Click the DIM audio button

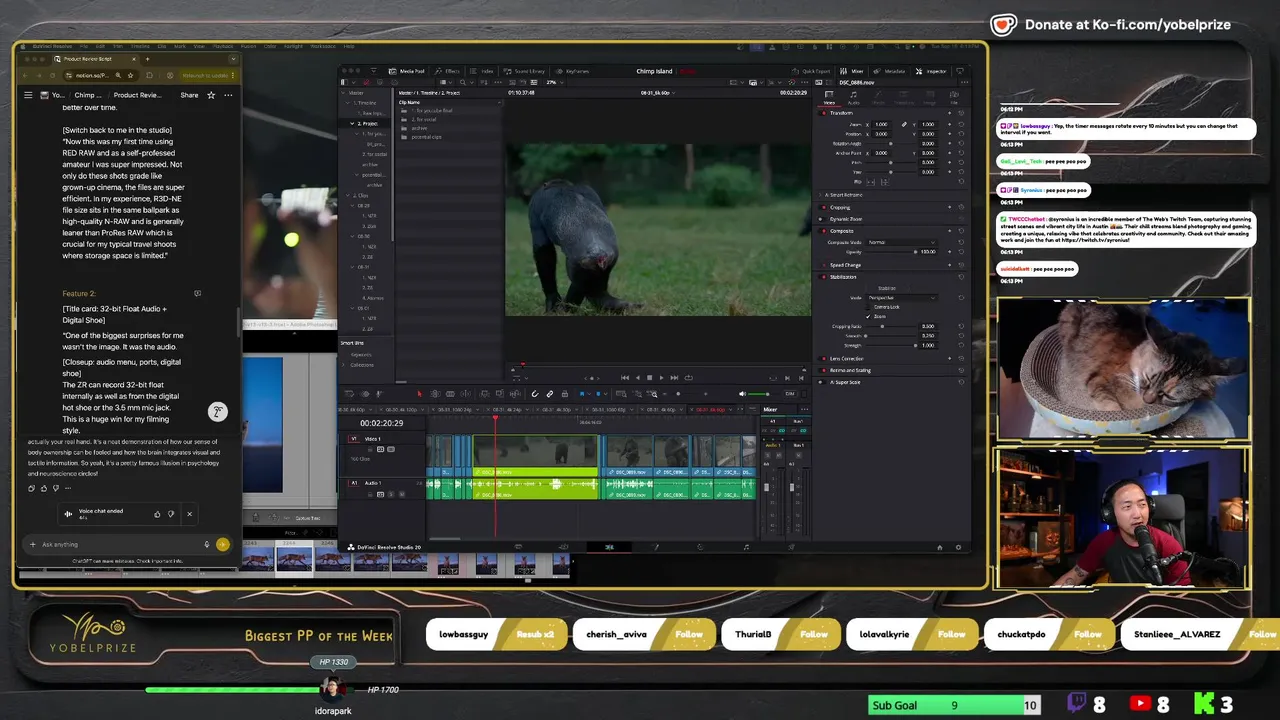pyautogui.click(x=789, y=394)
